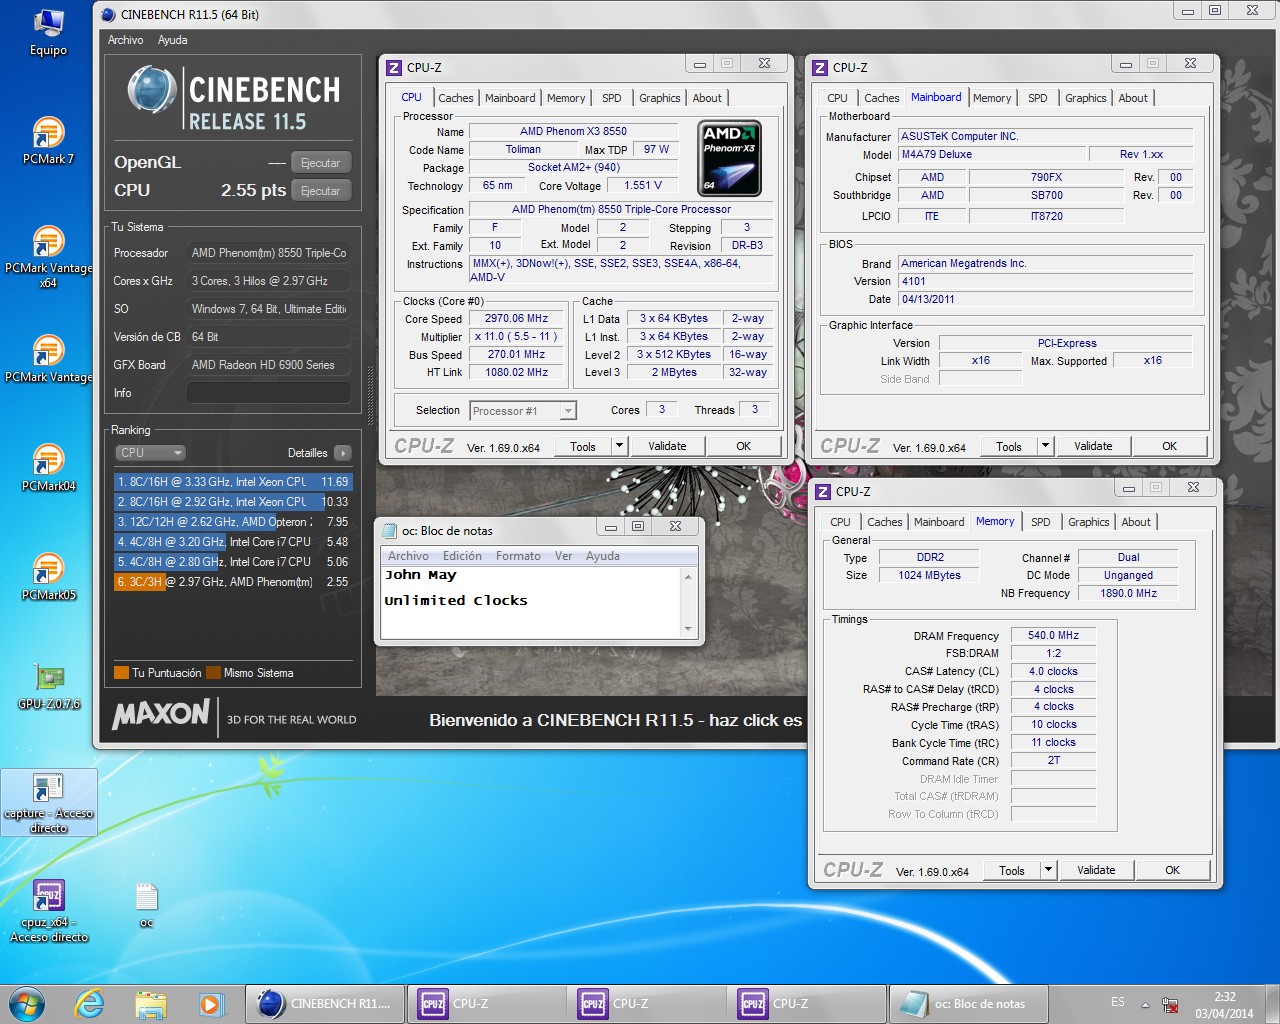1280x1024 pixels.
Task: Open Archivo menu in Bloc de notas
Action: pyautogui.click(x=408, y=556)
